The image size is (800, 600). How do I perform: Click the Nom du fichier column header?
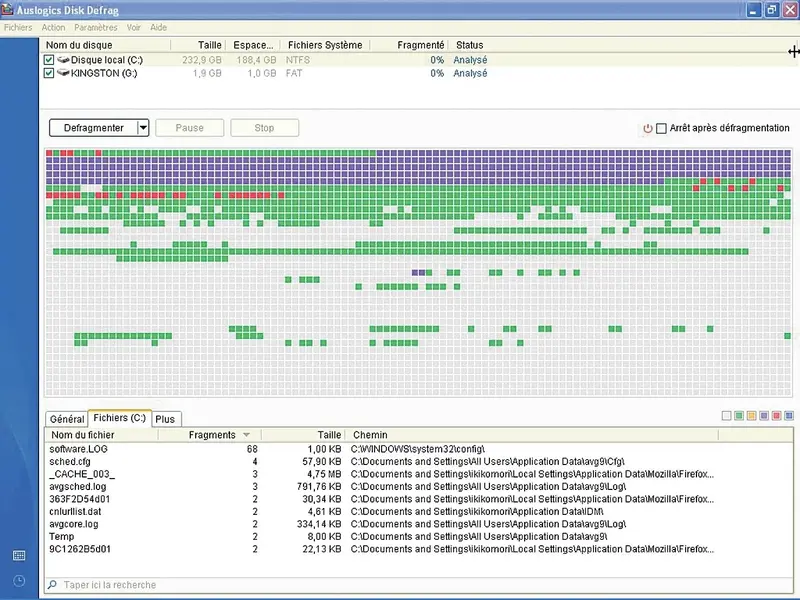102,435
